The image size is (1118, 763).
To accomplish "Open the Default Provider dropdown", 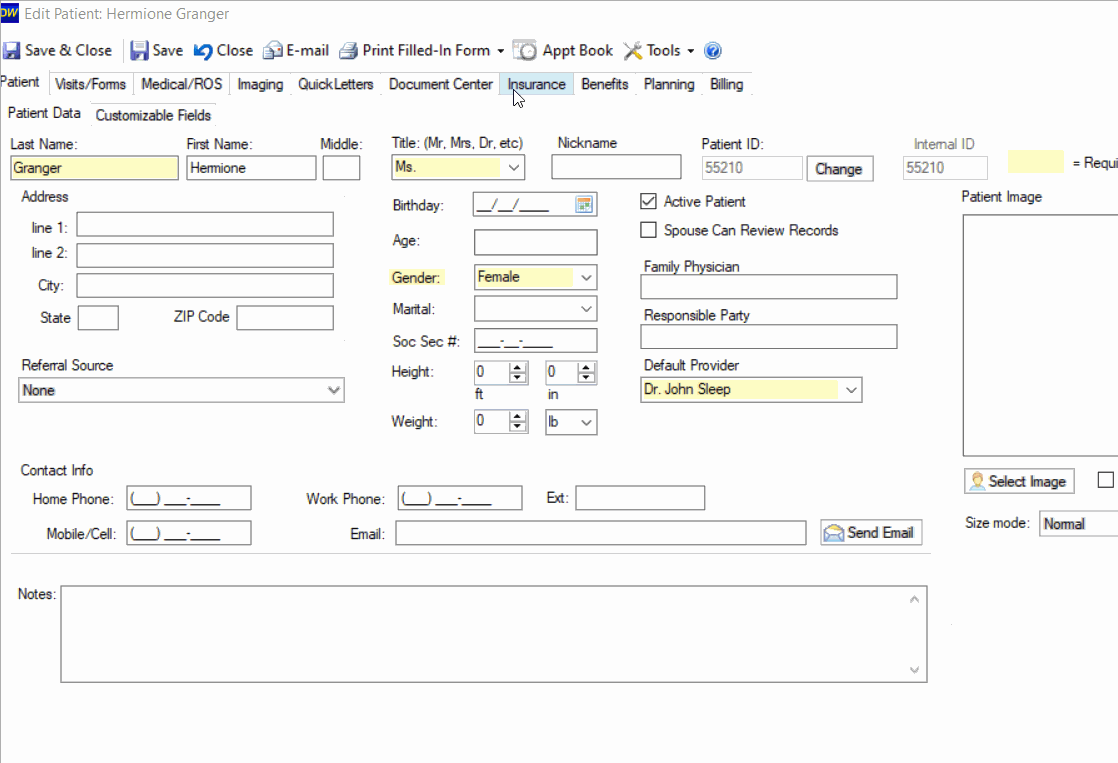I will click(851, 390).
